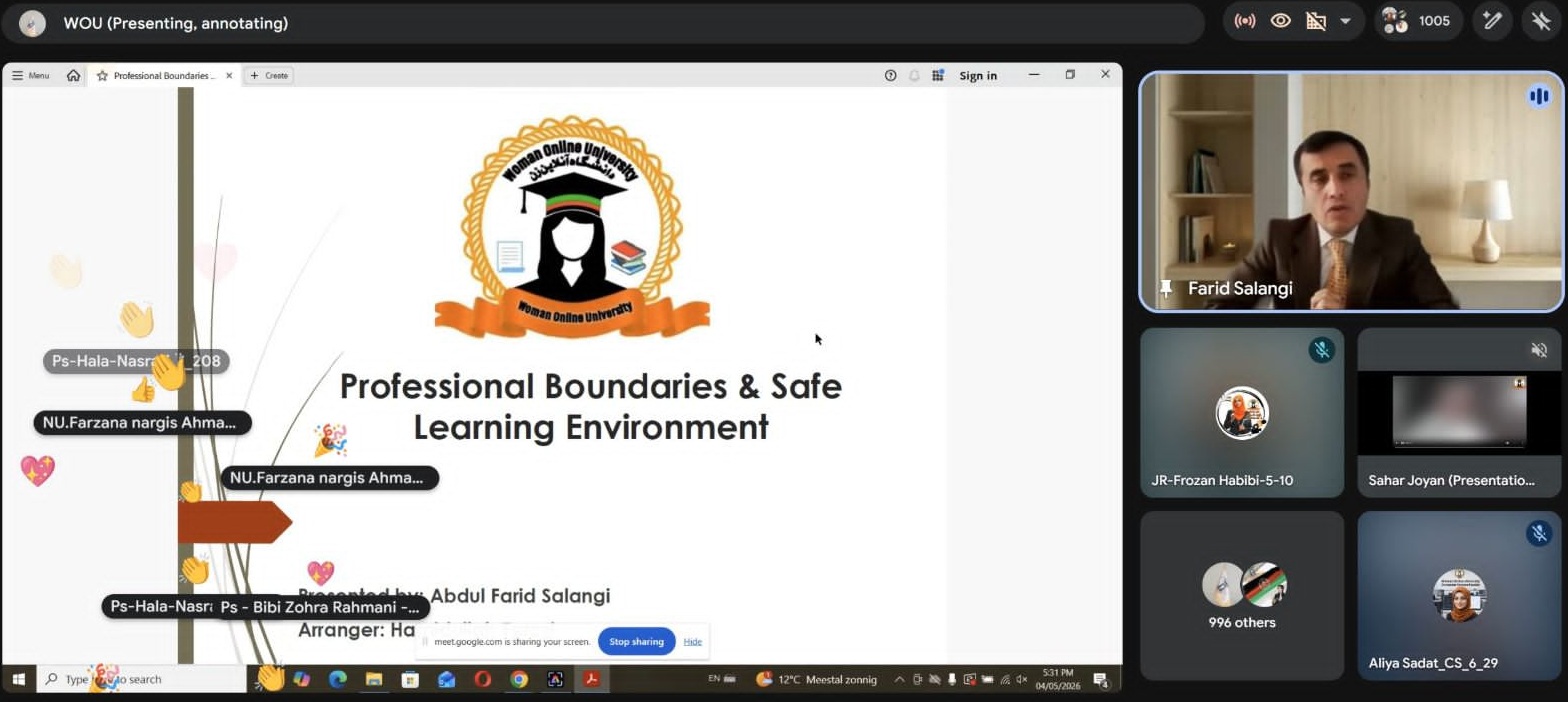Open the 12°C Meestal zonnig weather widget

(816, 679)
